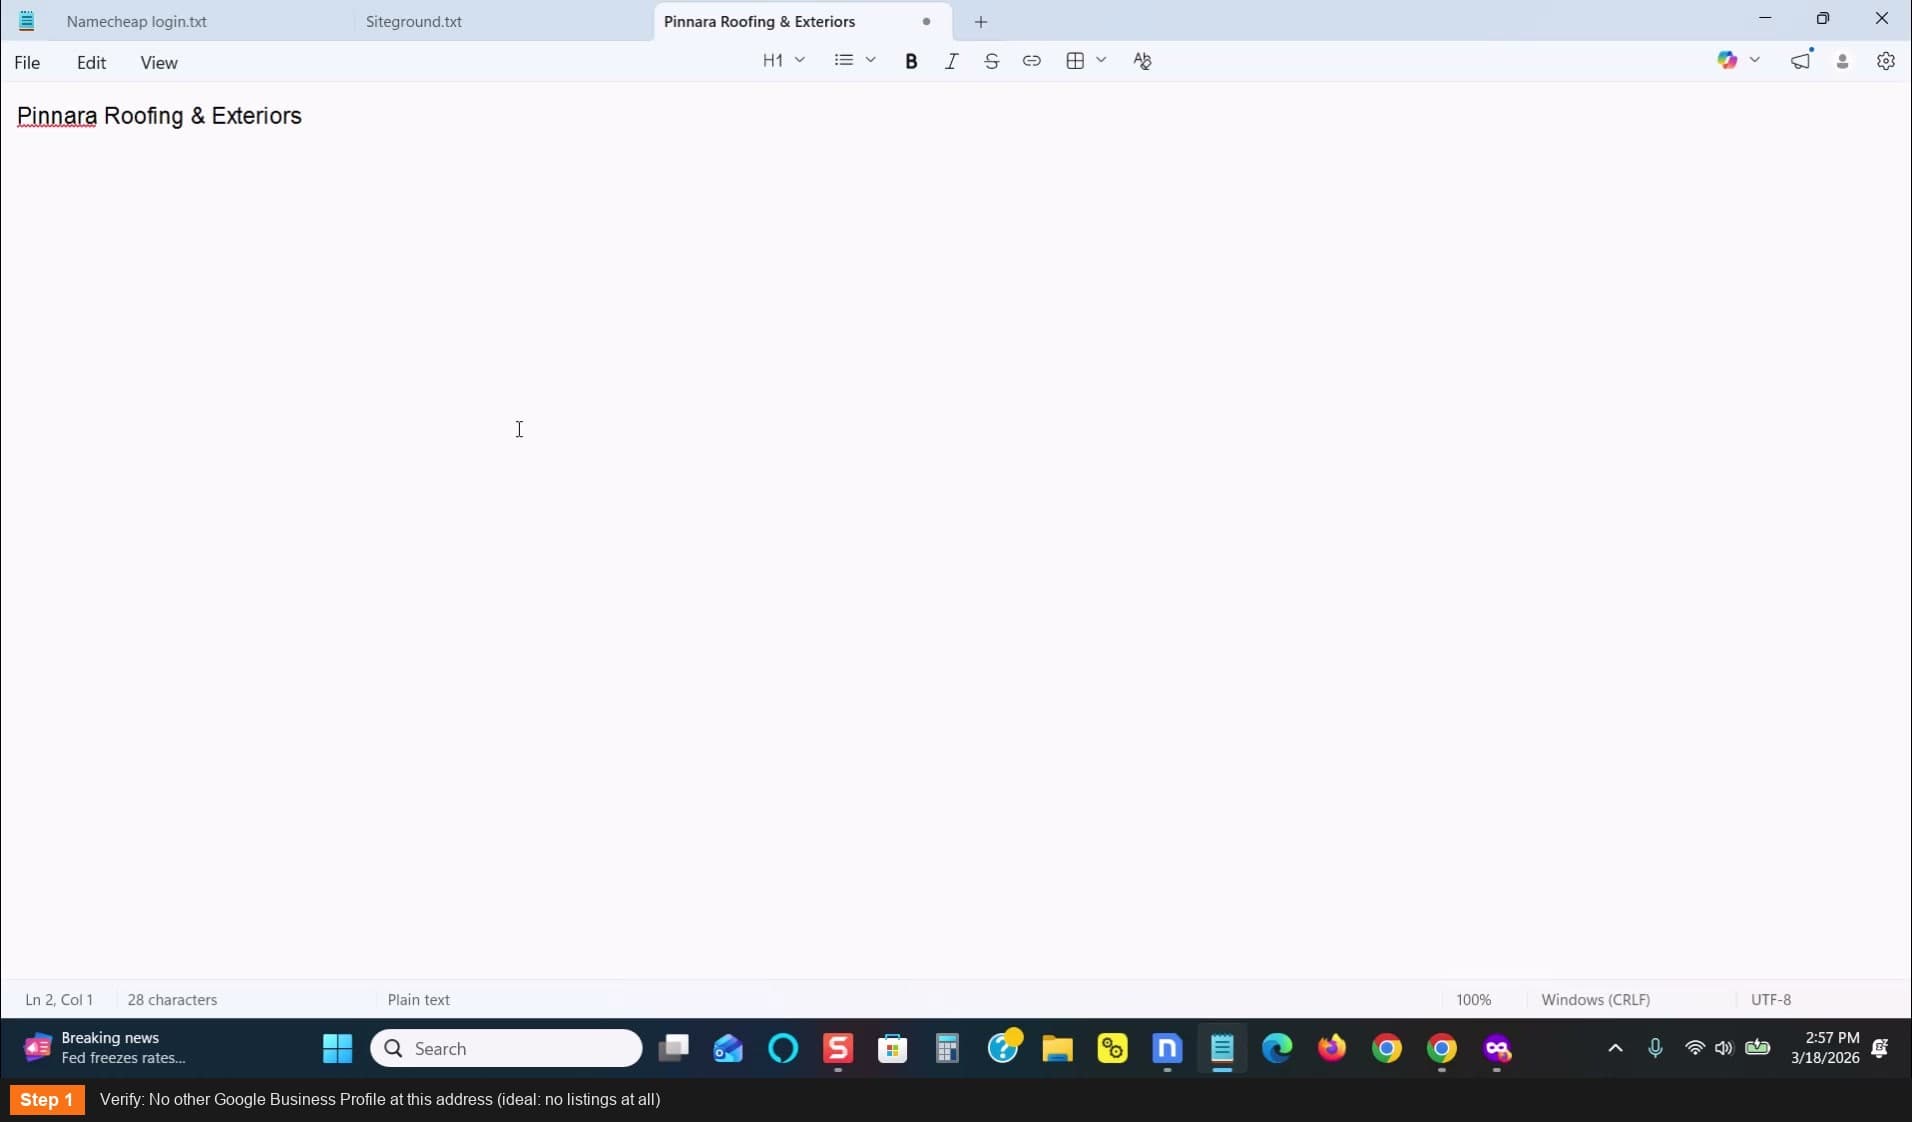
Task: Click the Windows (CRLF) line ending indicator
Action: coord(1595,999)
